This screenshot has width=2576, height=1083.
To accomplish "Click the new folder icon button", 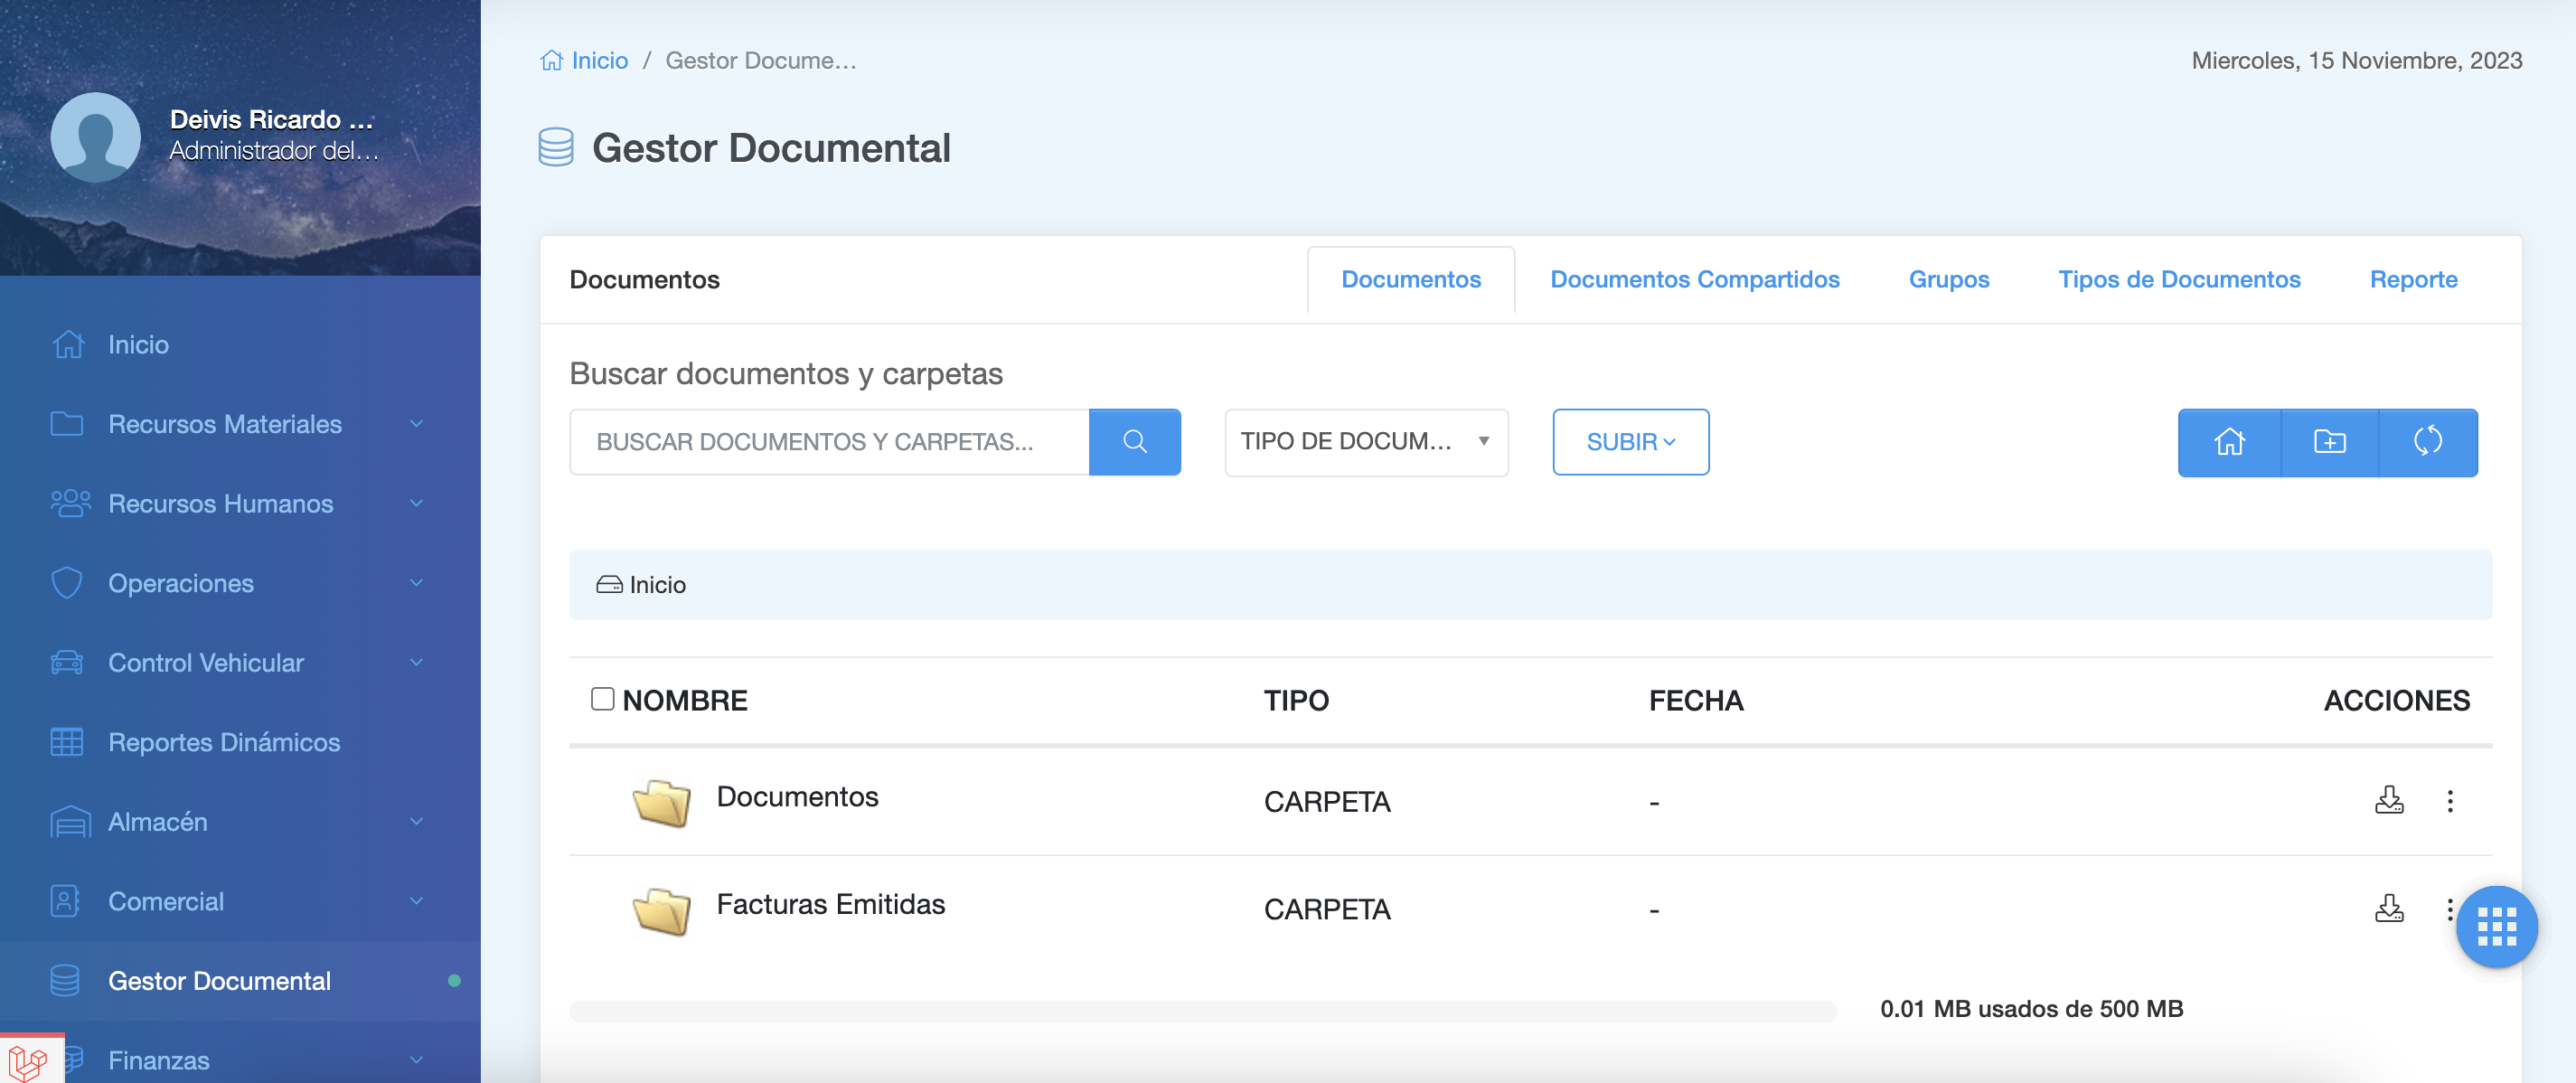I will pos(2329,441).
